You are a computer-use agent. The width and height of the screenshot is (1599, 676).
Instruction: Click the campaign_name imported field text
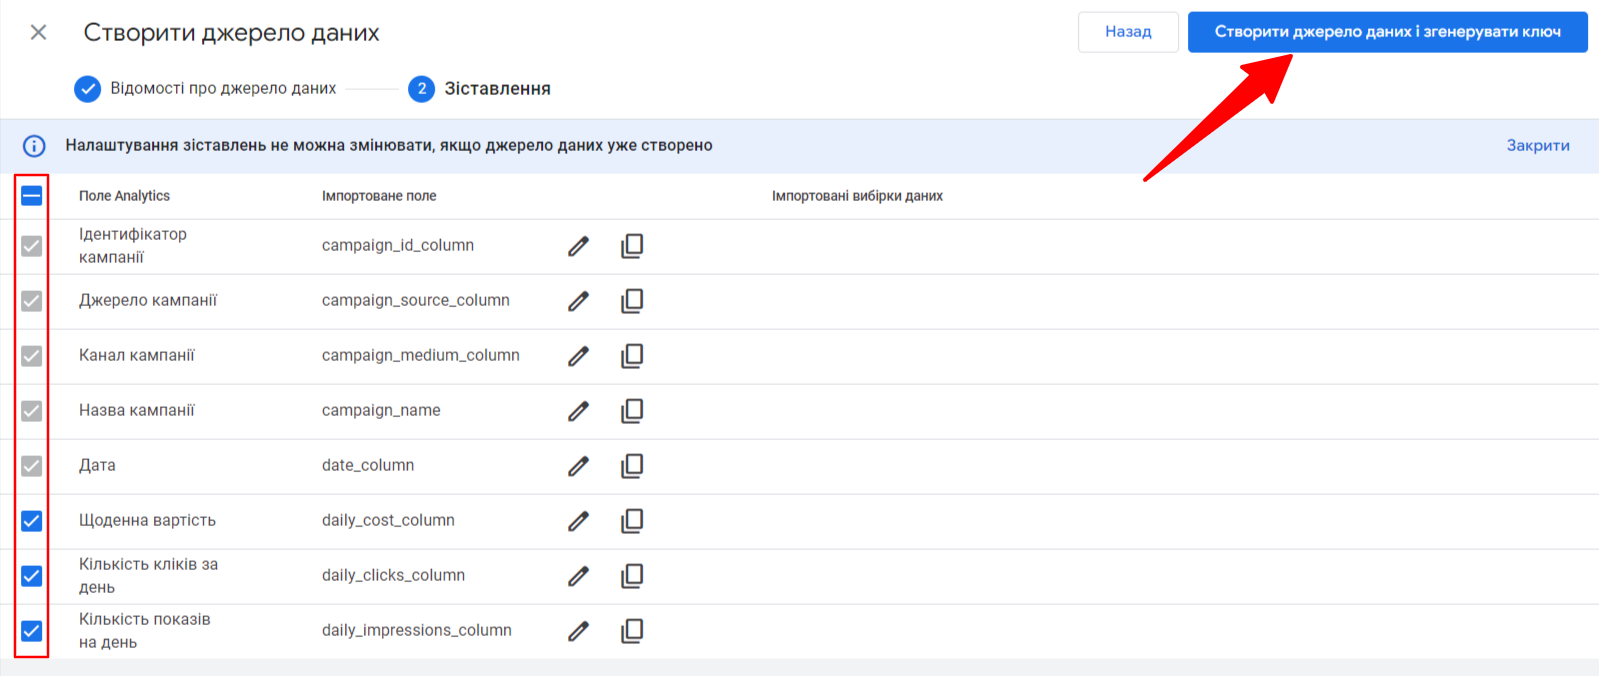coord(381,411)
